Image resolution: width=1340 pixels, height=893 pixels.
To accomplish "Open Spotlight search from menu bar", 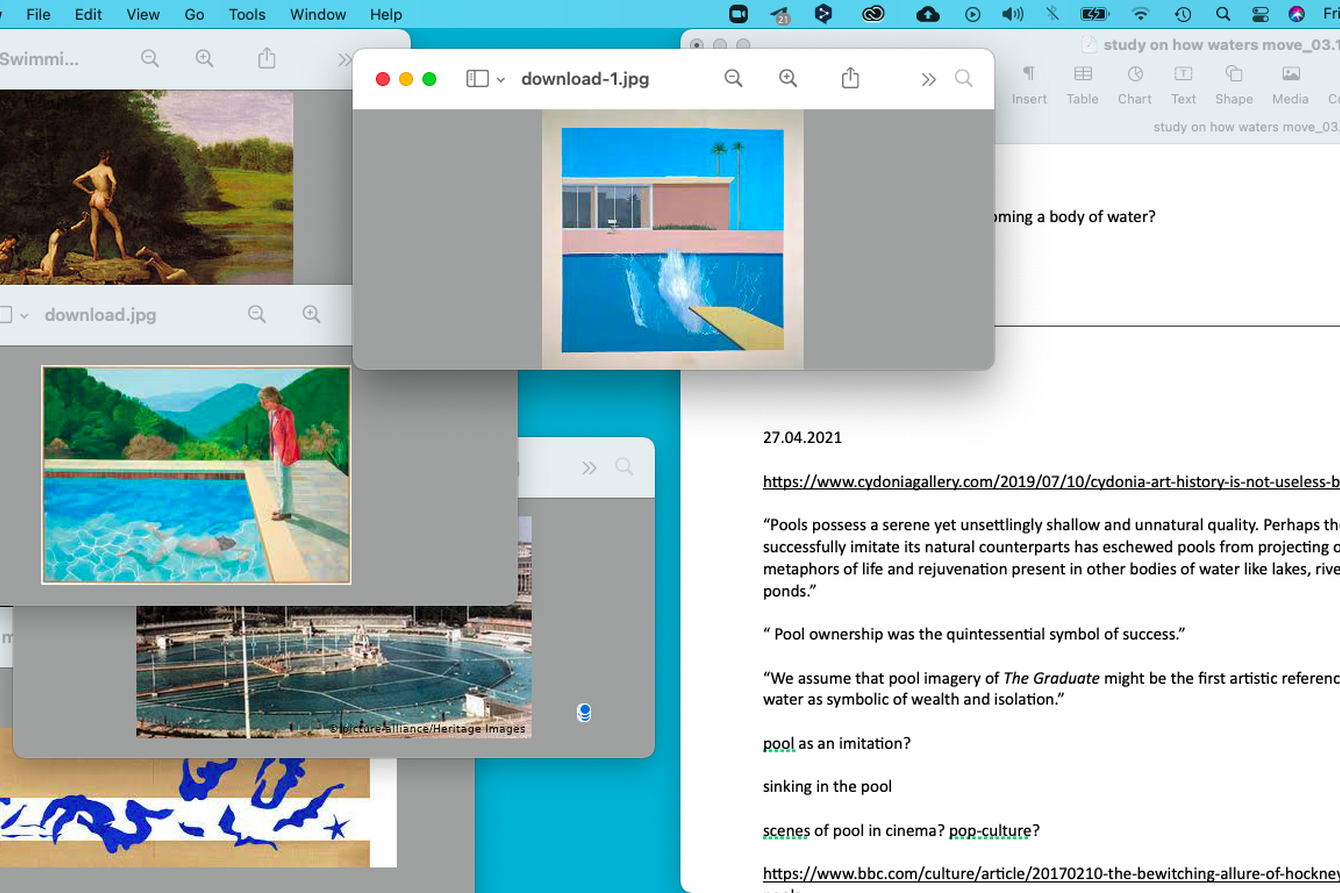I will click(x=1223, y=14).
